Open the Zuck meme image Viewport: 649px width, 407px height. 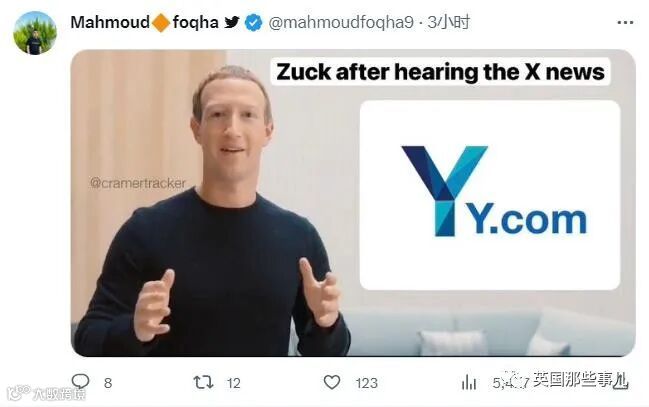(353, 203)
